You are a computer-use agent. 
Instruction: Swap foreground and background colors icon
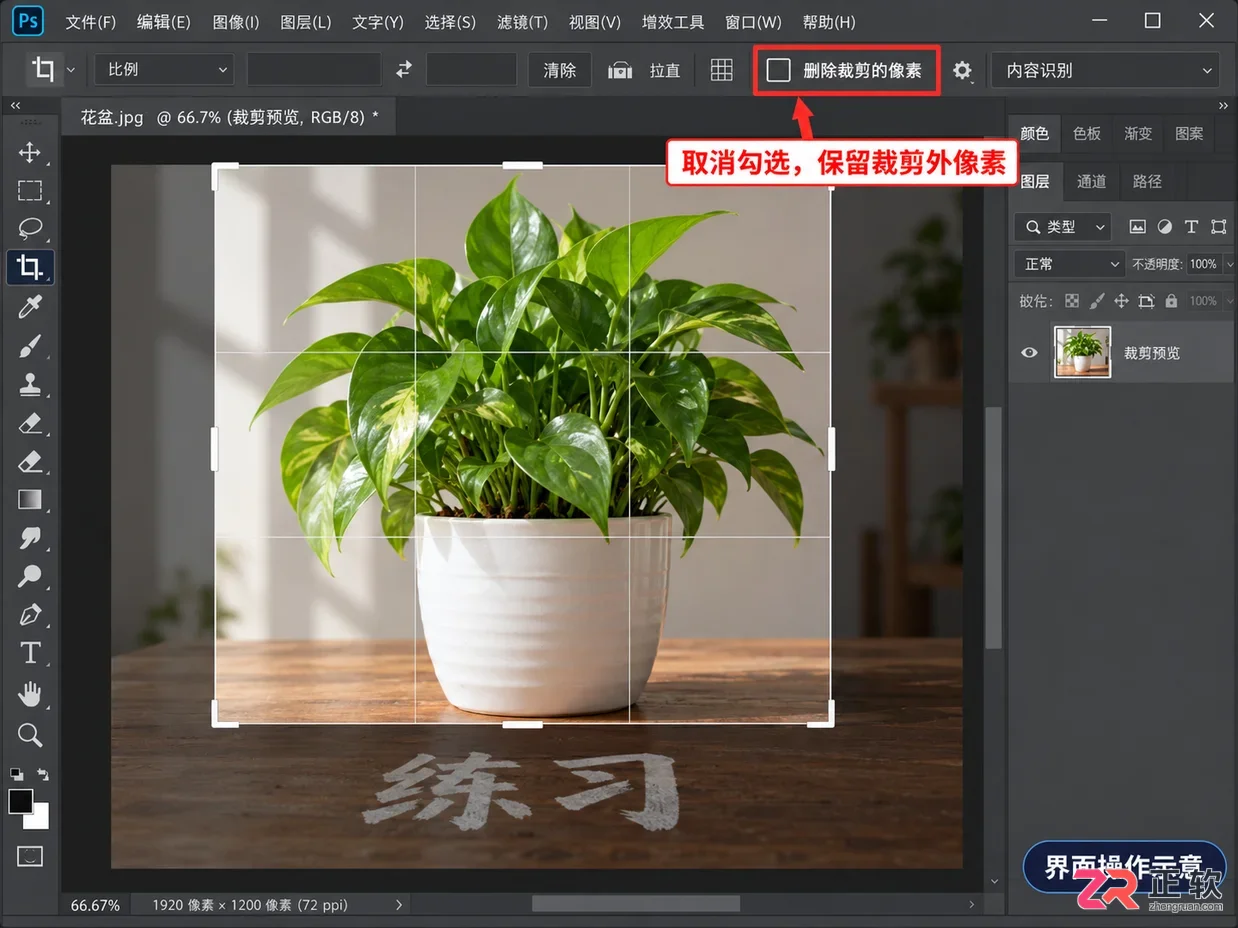(x=42, y=774)
